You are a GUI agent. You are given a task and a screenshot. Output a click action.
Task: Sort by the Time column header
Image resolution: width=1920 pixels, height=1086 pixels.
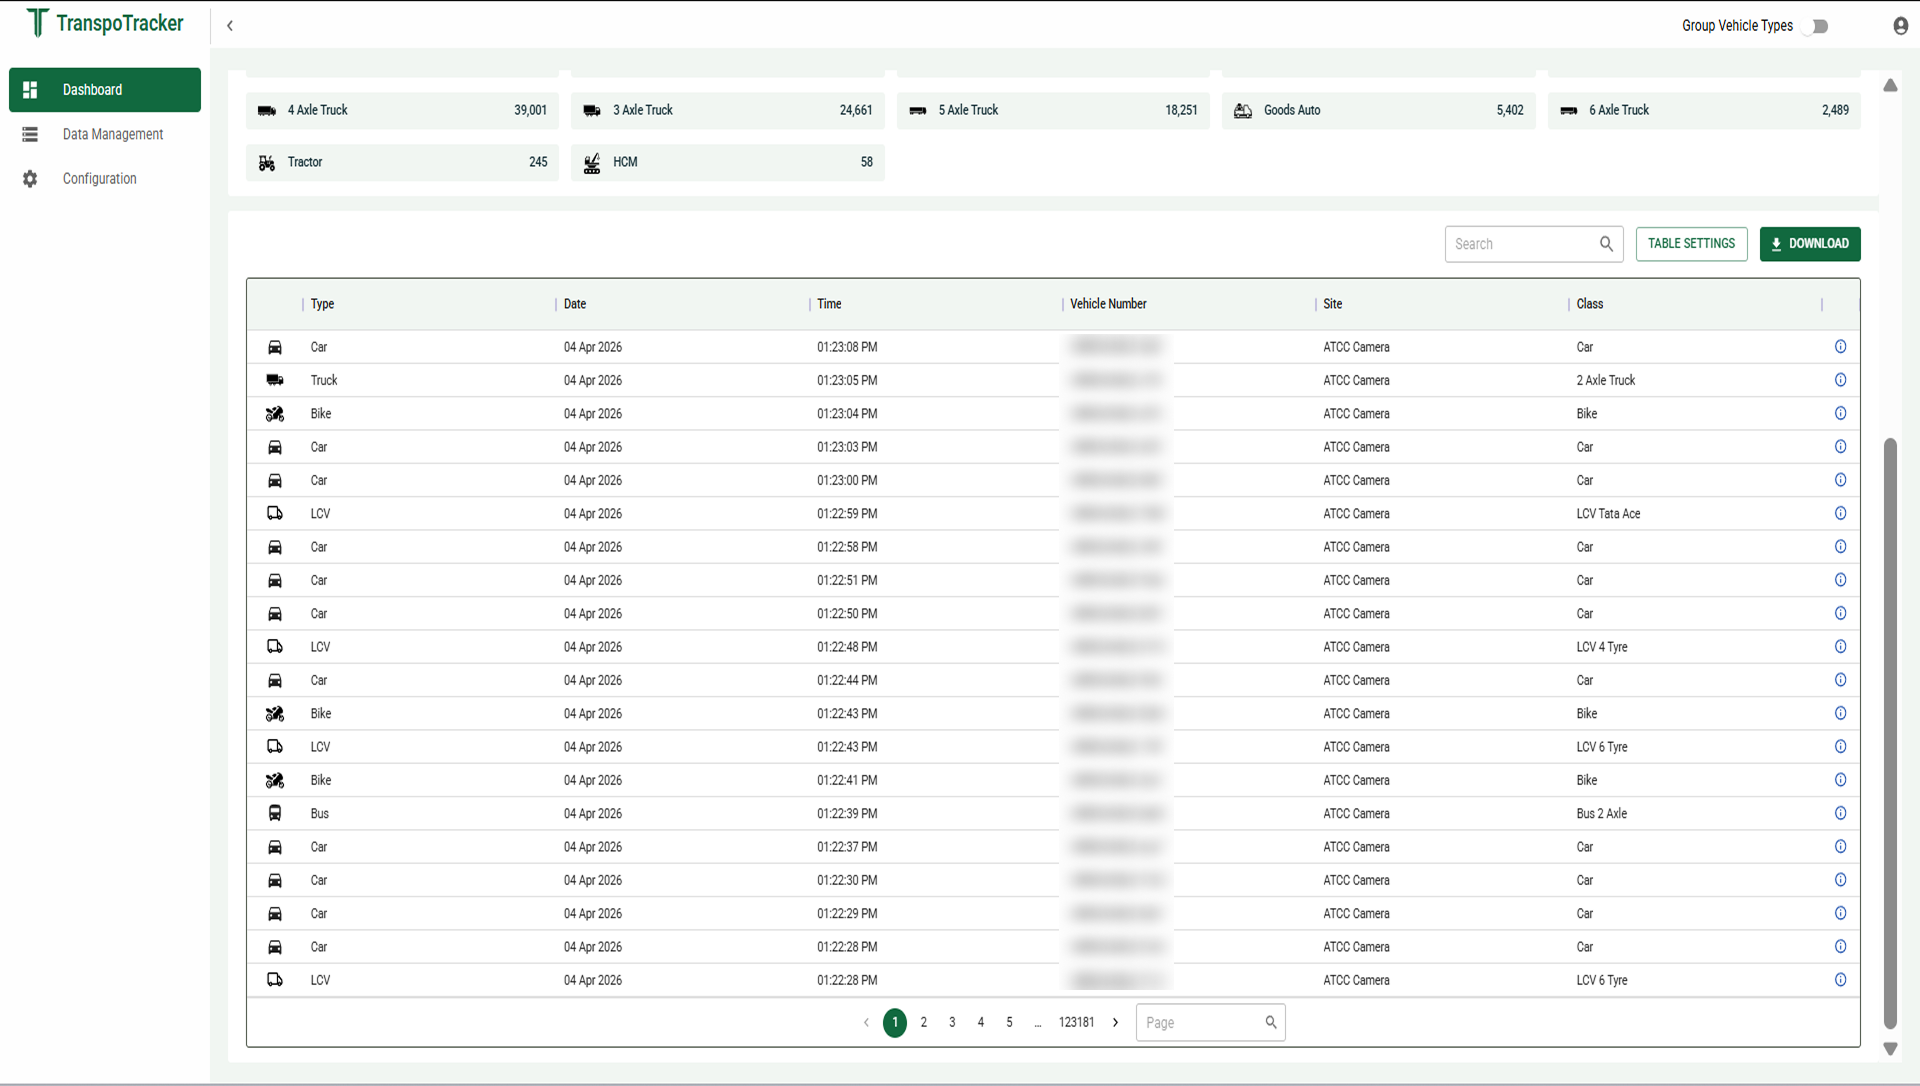(829, 304)
